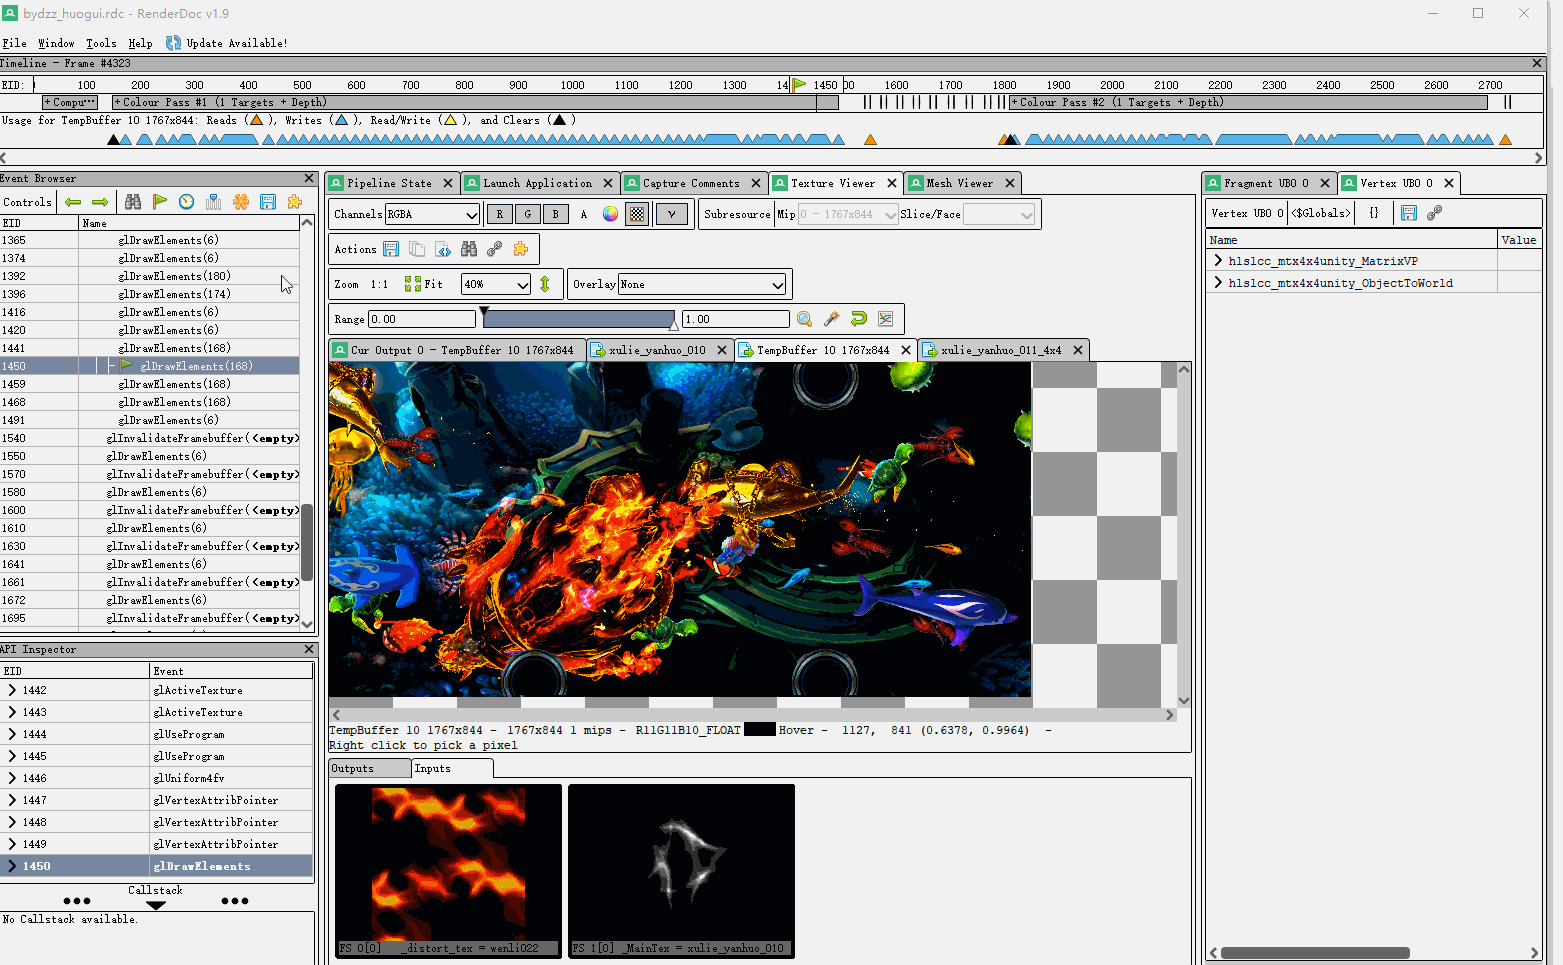Toggle the red channel R button
1563x965 pixels.
500,214
